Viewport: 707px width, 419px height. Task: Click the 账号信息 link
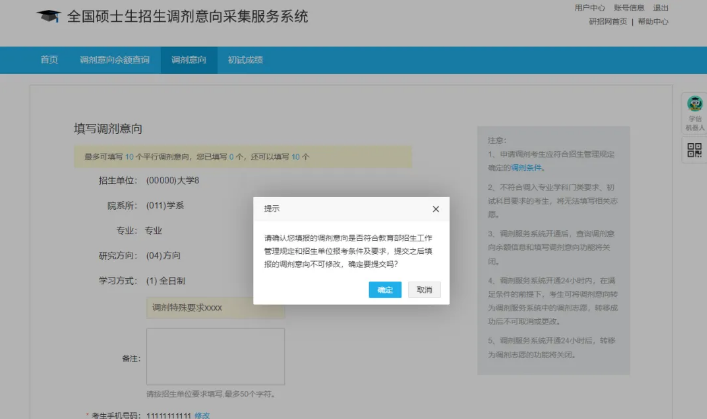click(x=628, y=8)
